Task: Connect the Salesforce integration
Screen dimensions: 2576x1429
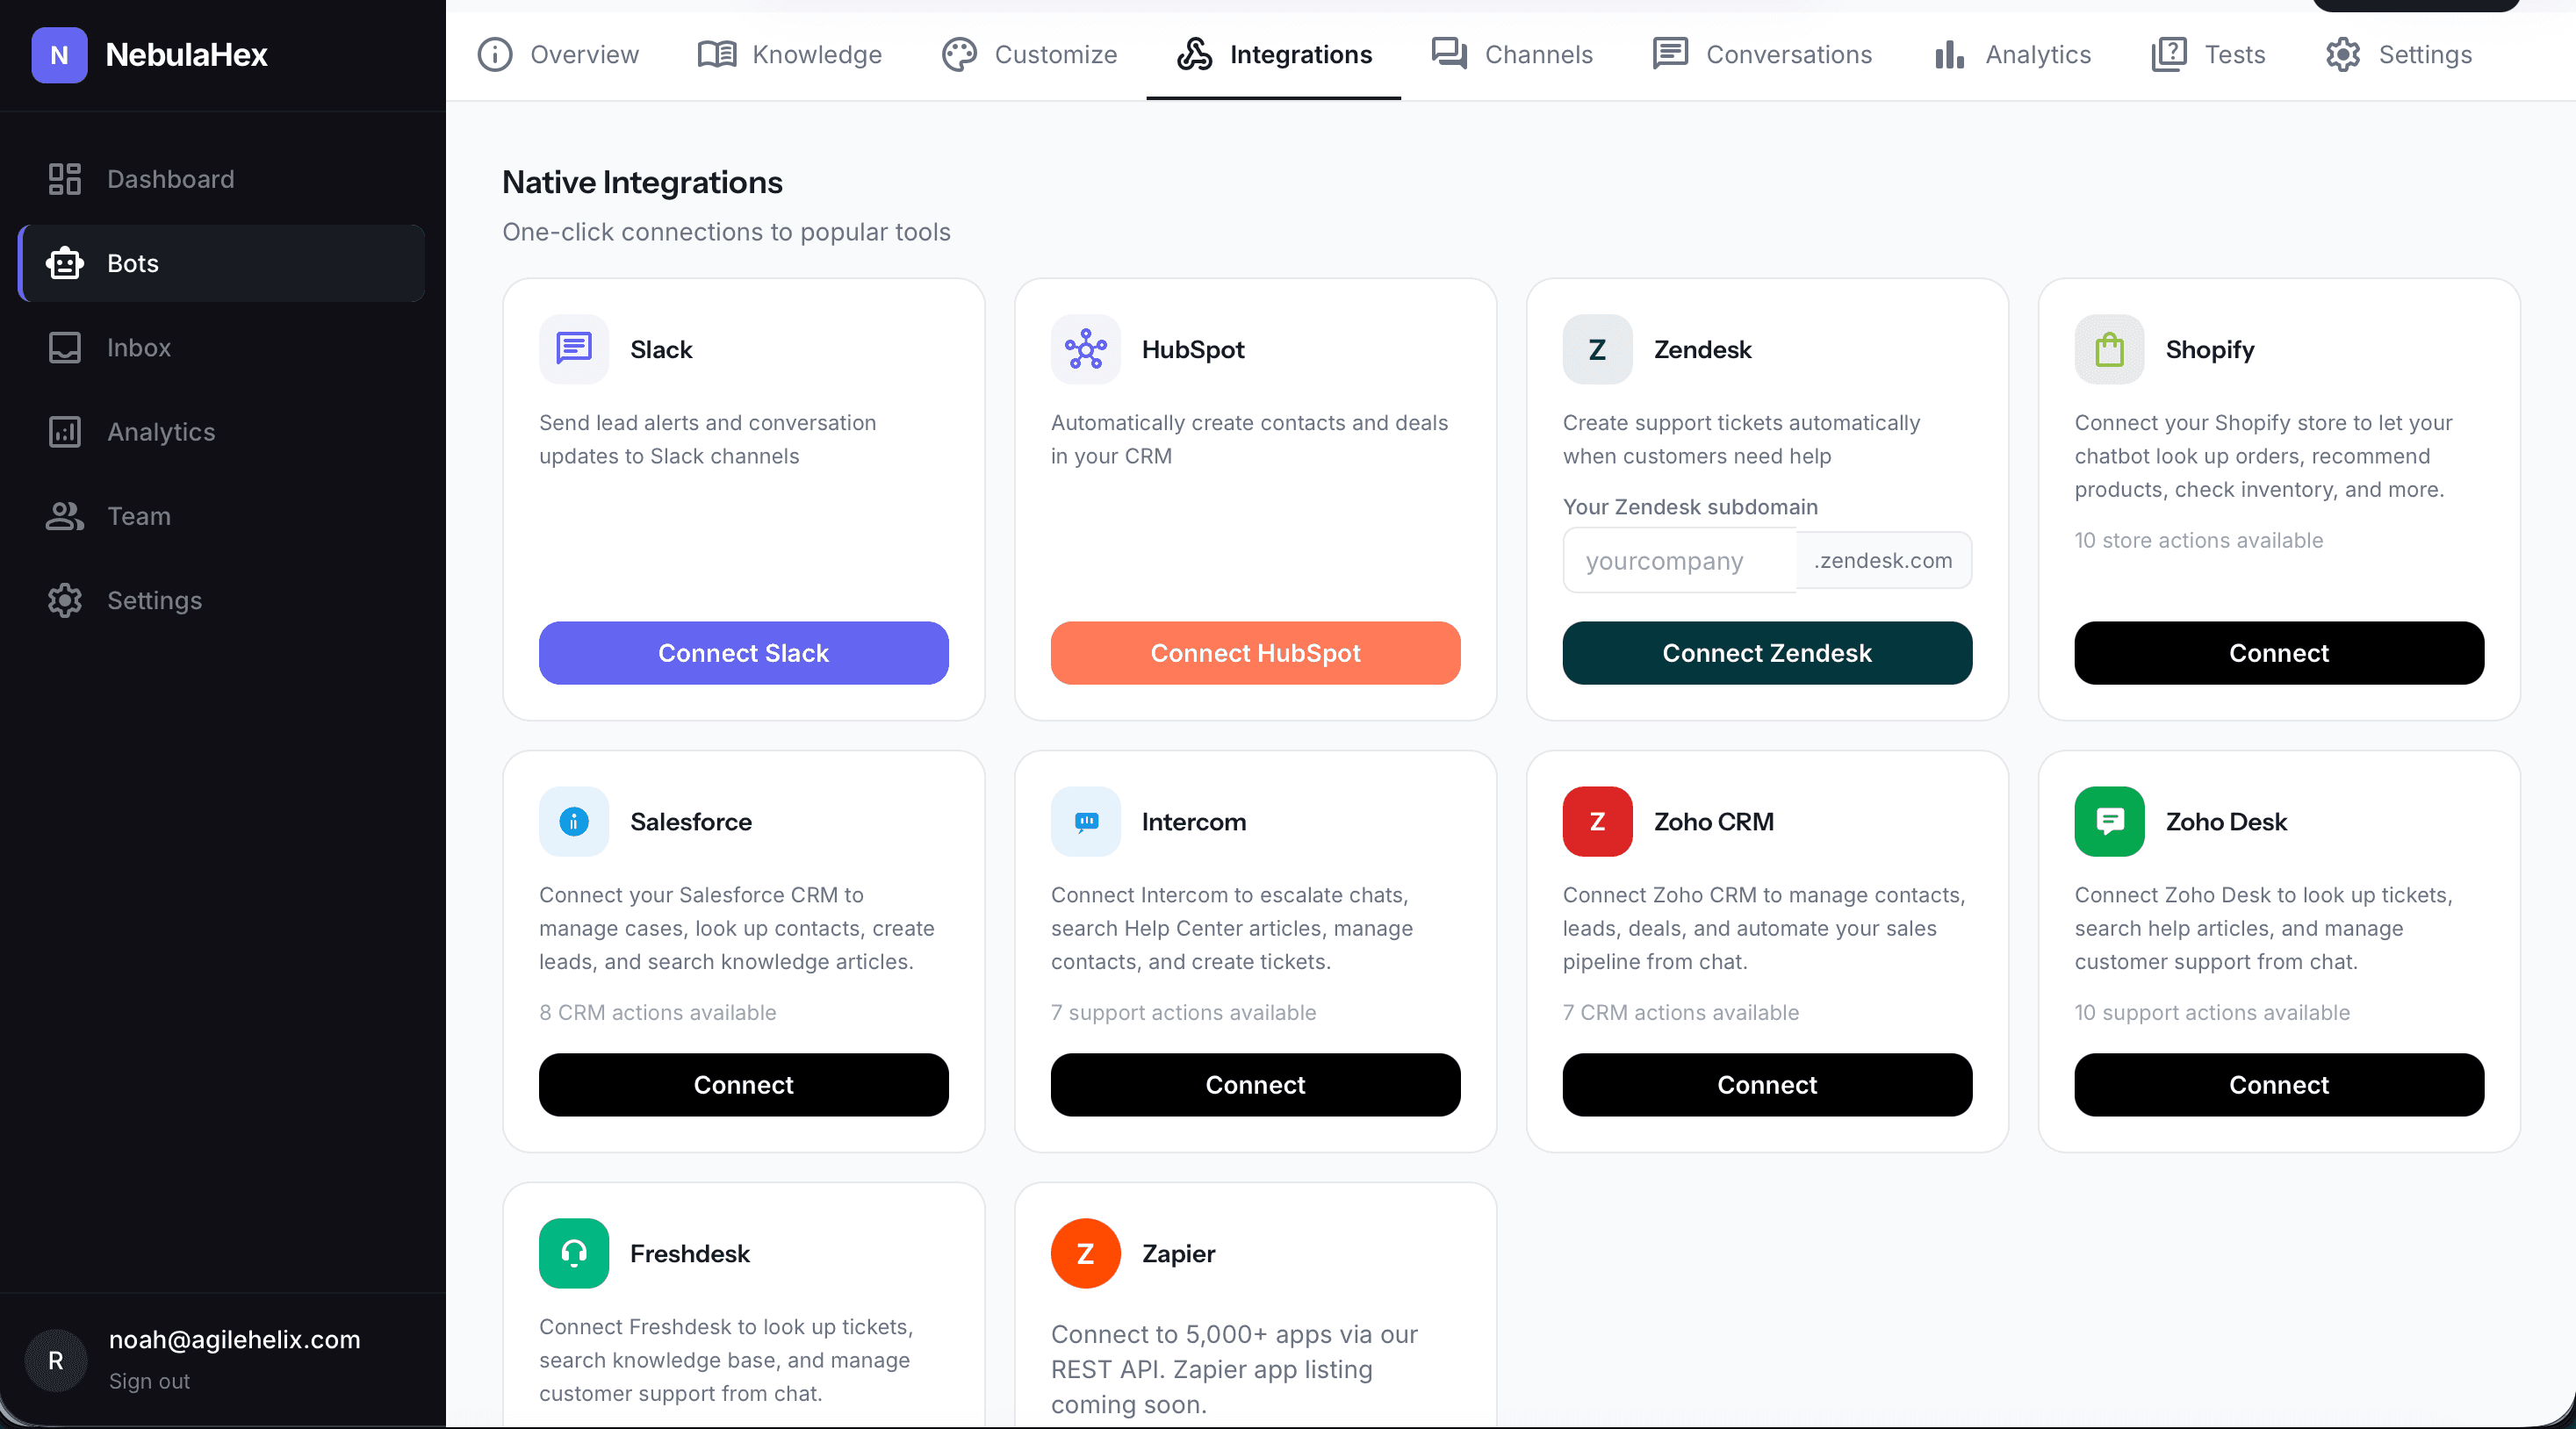Action: tap(743, 1085)
